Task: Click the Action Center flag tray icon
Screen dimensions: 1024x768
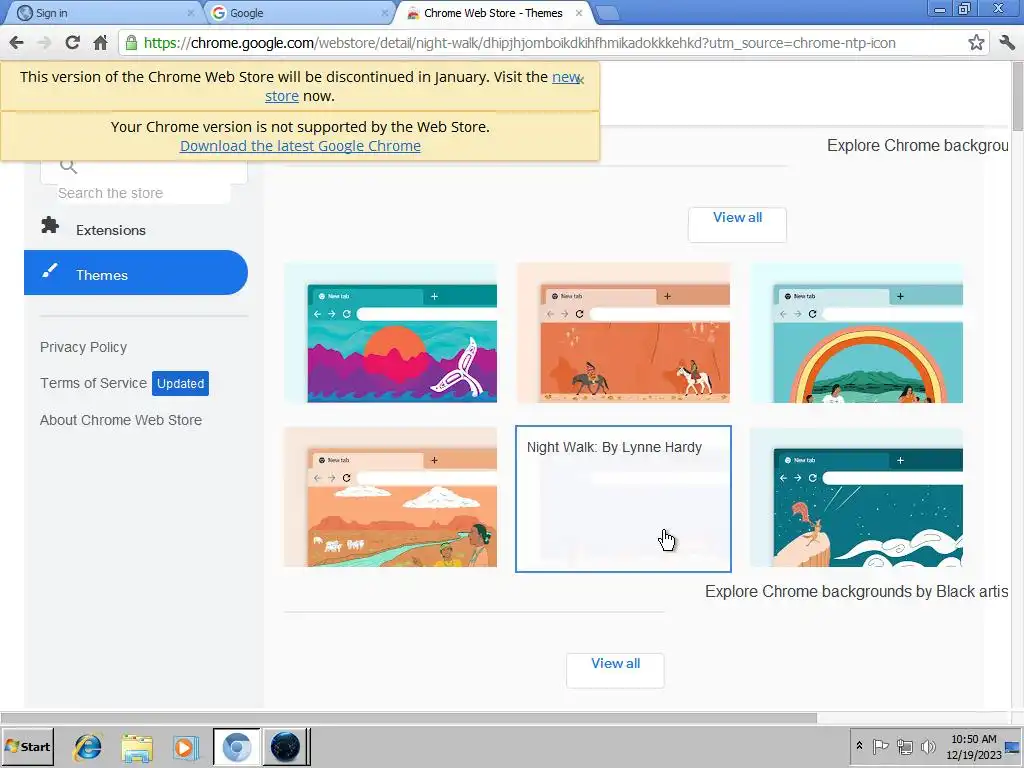Action: (x=880, y=746)
